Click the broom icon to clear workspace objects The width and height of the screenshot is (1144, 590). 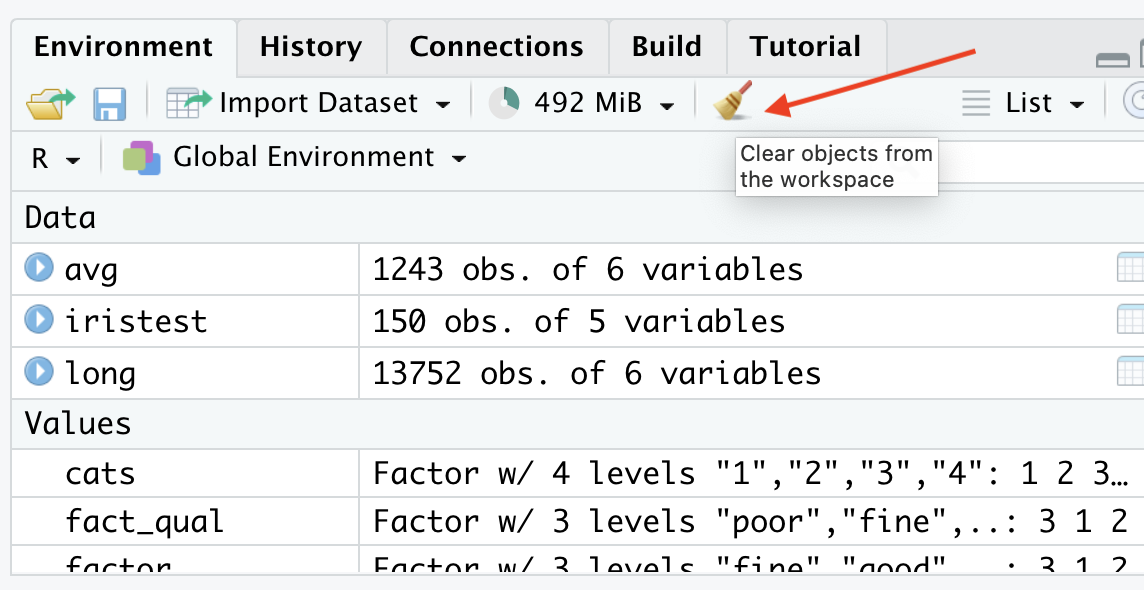point(734,102)
